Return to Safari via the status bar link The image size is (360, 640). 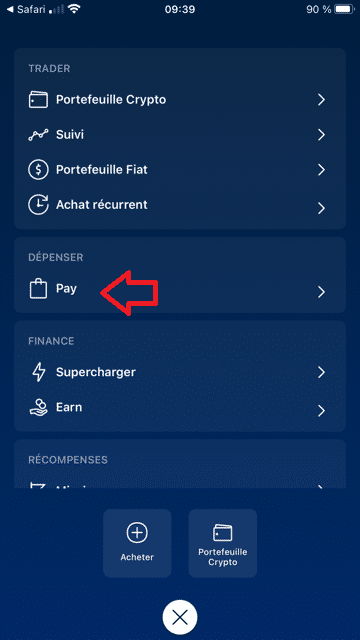click(x=27, y=9)
